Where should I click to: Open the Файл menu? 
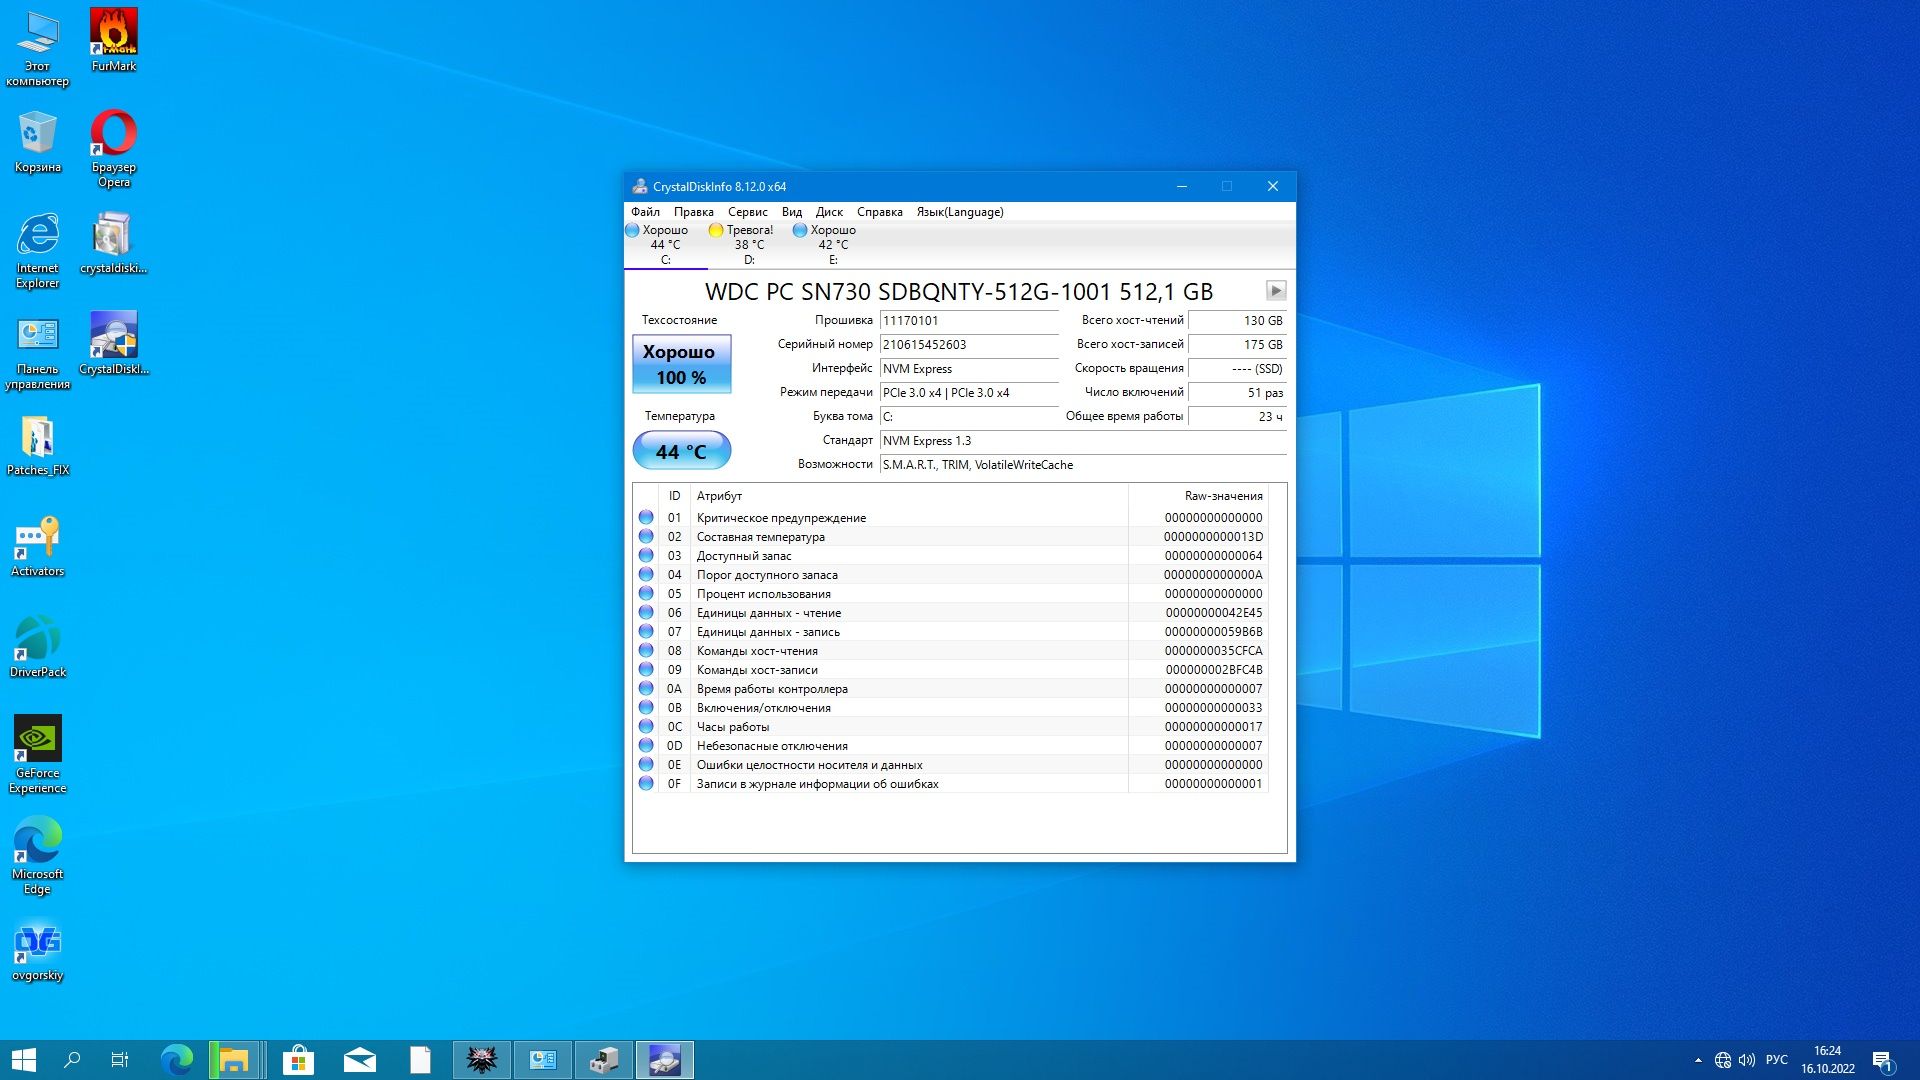(645, 212)
